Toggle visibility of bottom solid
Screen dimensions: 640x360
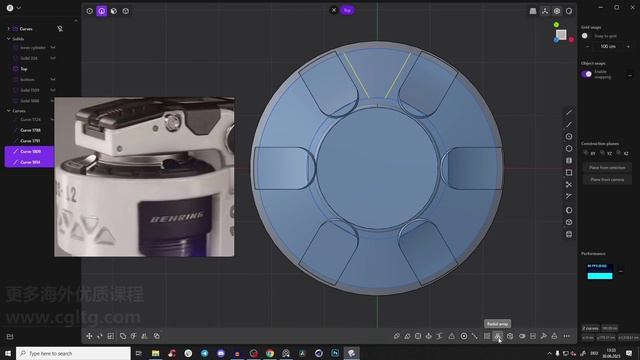click(x=53, y=79)
